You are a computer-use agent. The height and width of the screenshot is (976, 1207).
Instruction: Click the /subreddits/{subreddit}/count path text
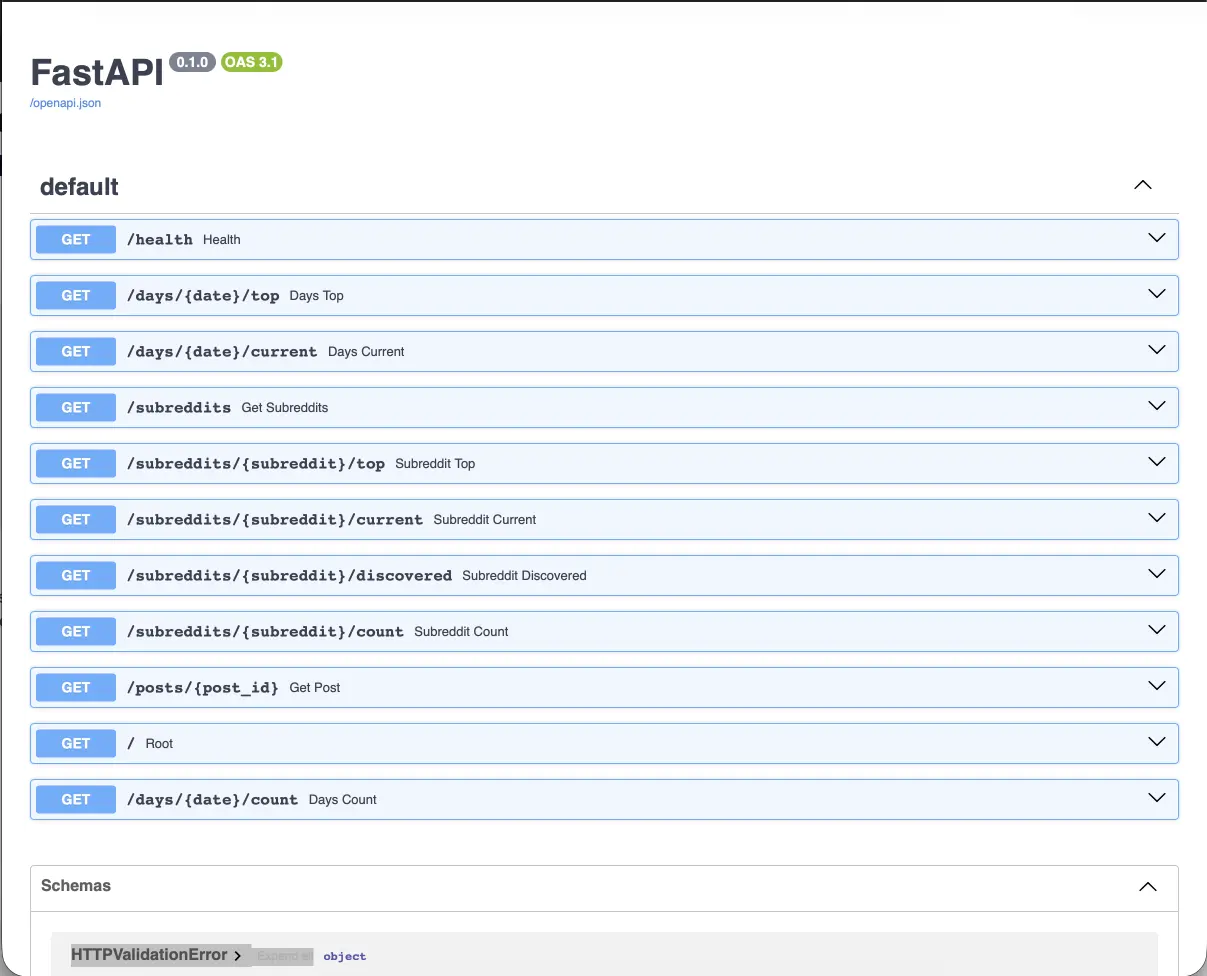[x=265, y=631]
